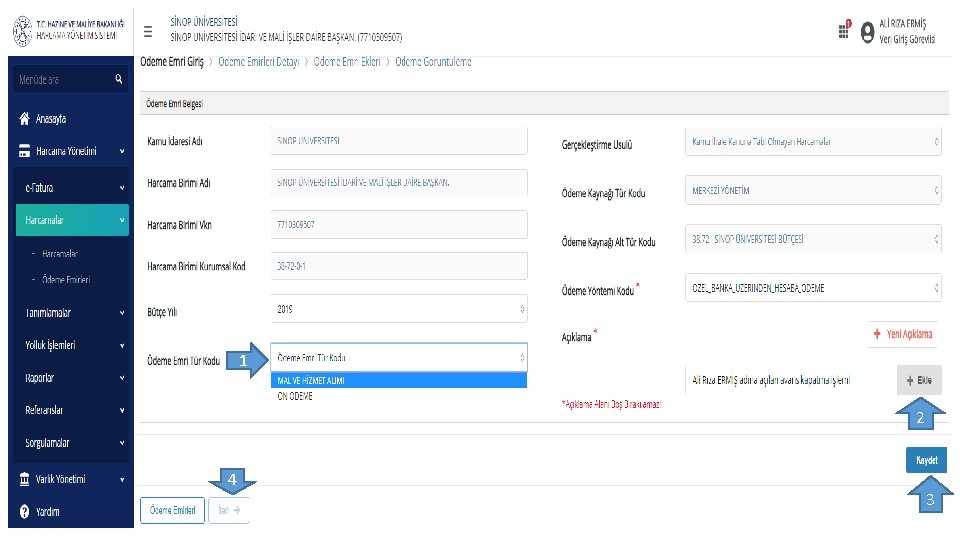The image size is (960, 540).
Task: Select MAL VE HİZMET ALIMI option
Action: coord(399,380)
